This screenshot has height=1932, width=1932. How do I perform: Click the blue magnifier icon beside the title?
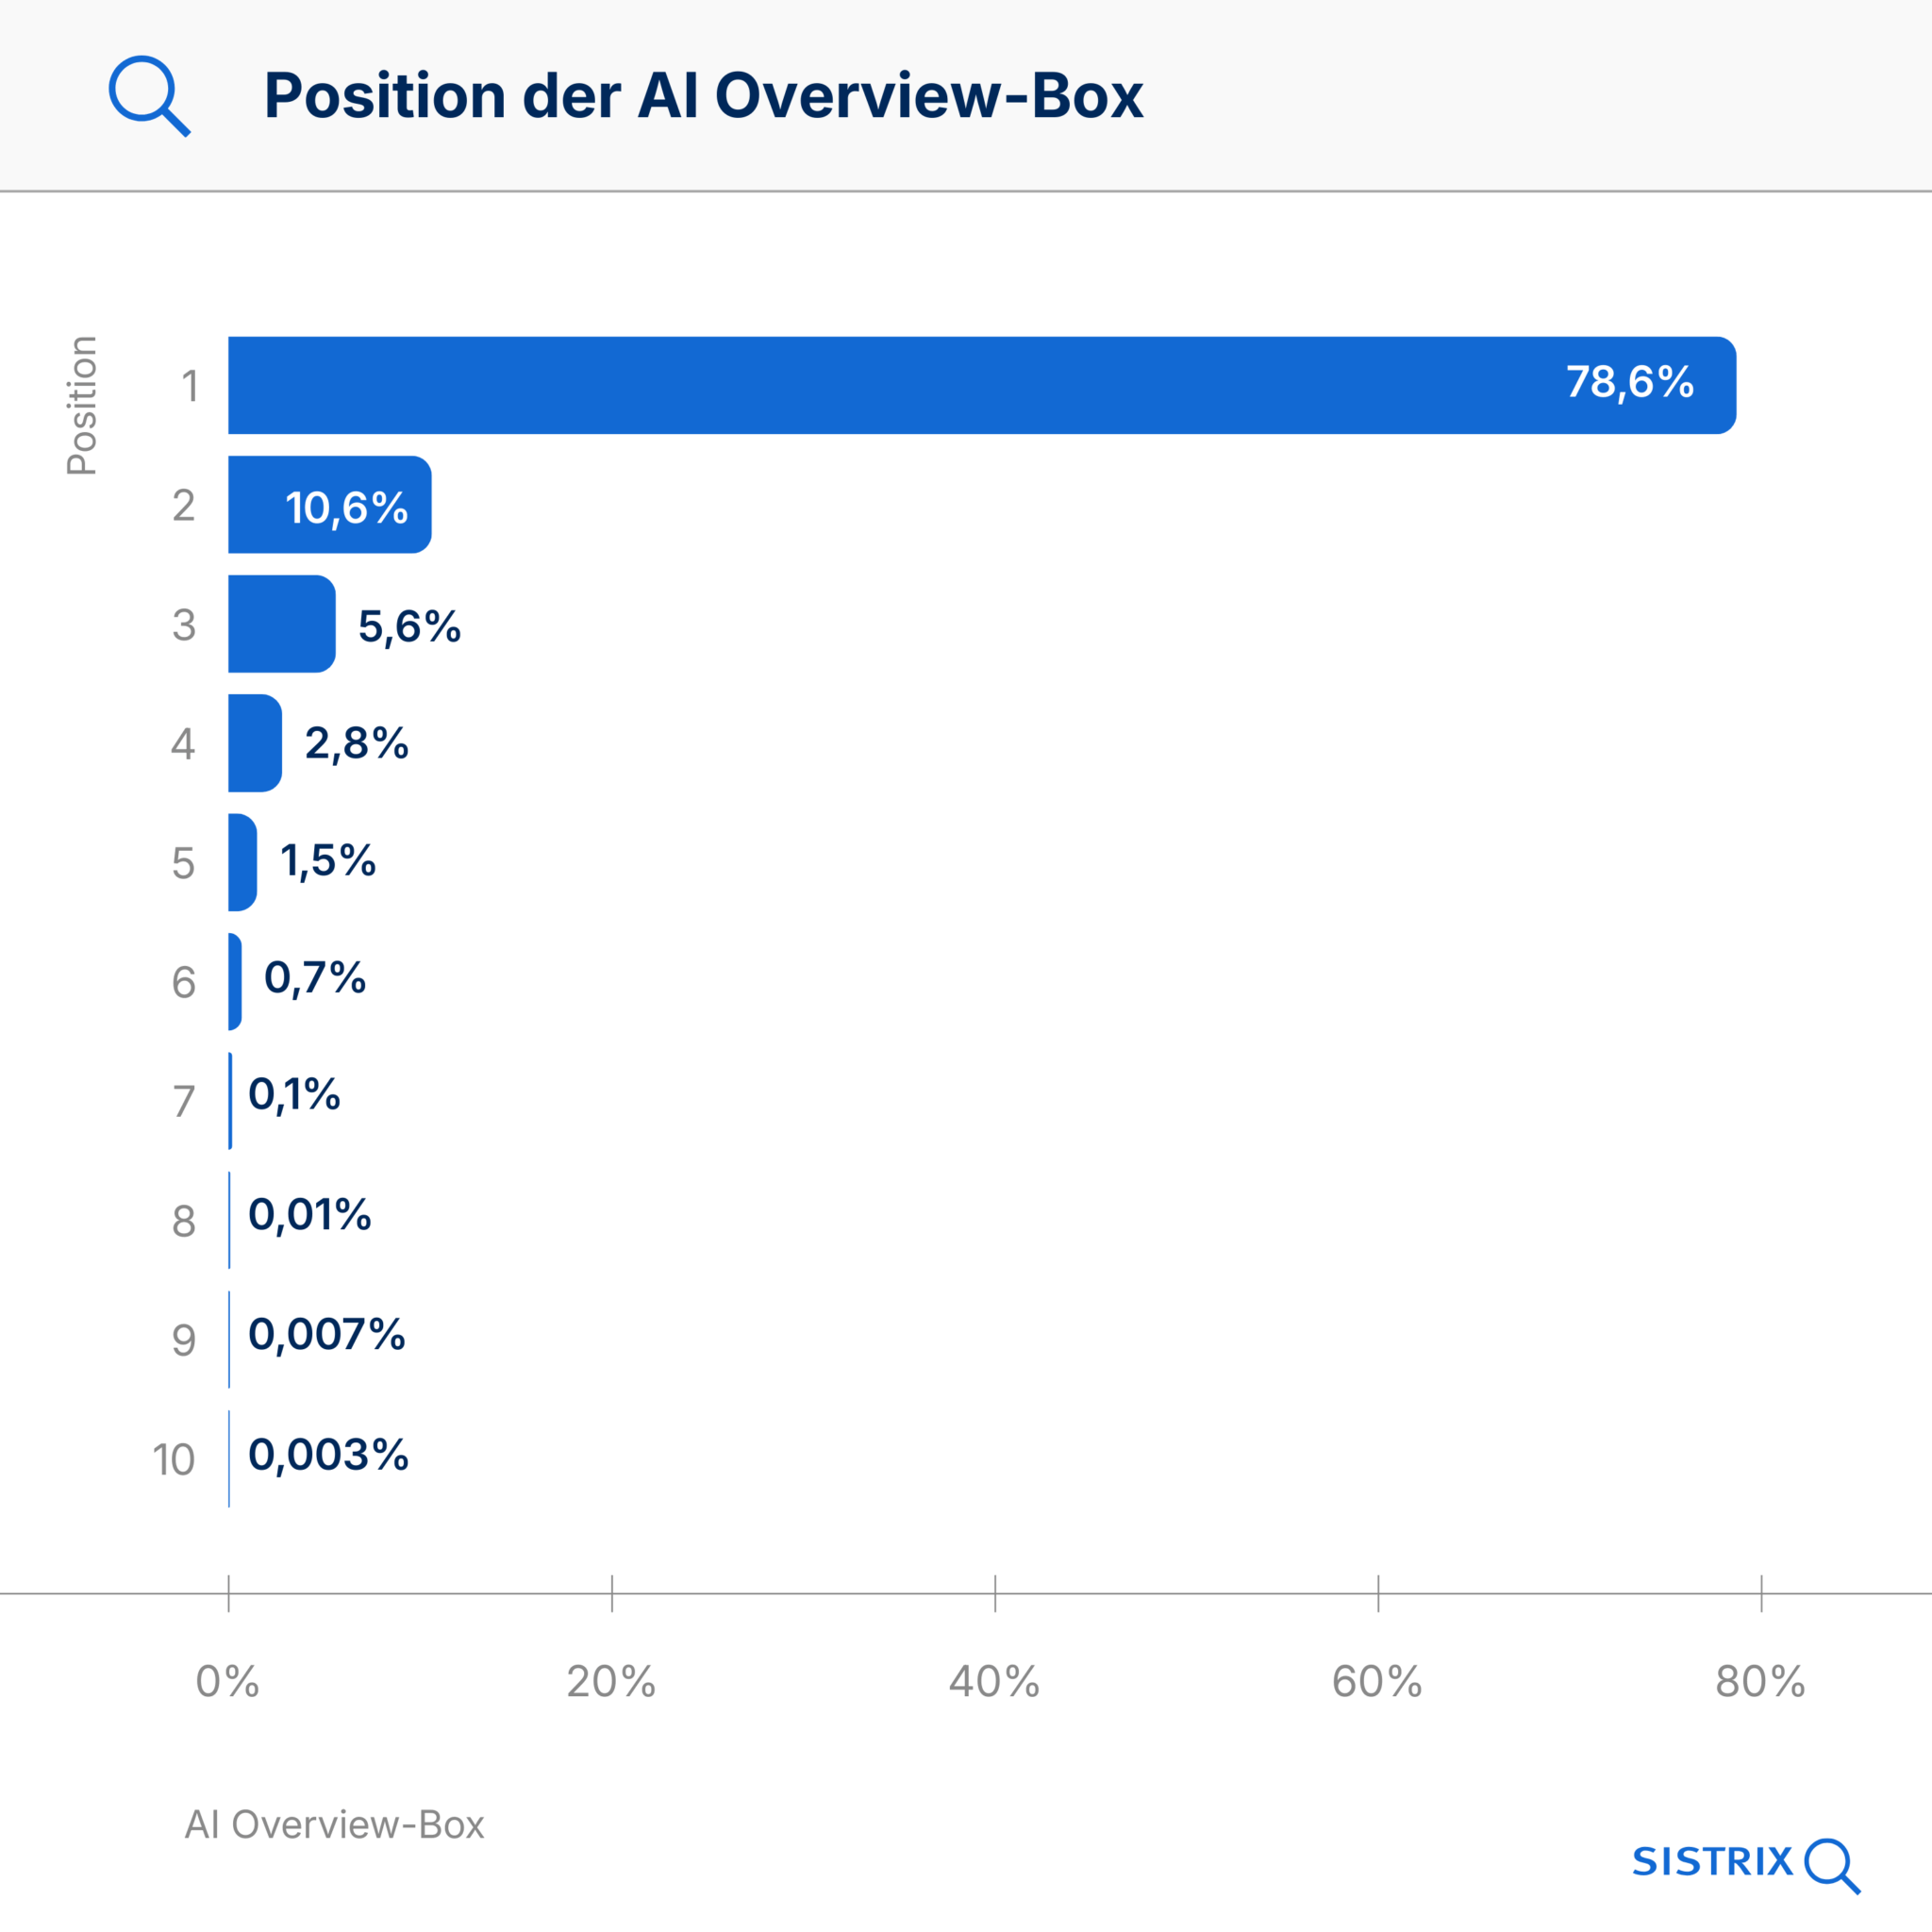[148, 95]
